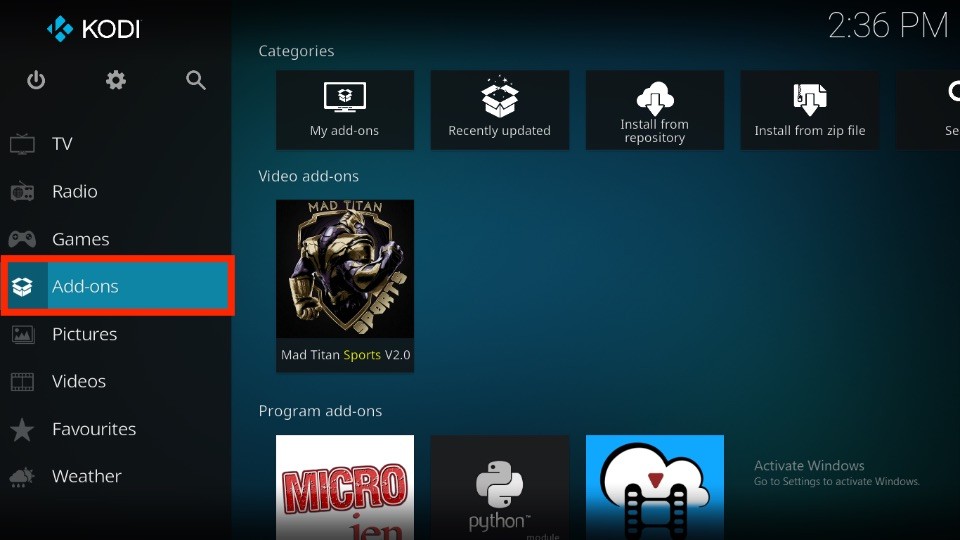
Task: Open Settings via the gear icon
Action: 116,80
